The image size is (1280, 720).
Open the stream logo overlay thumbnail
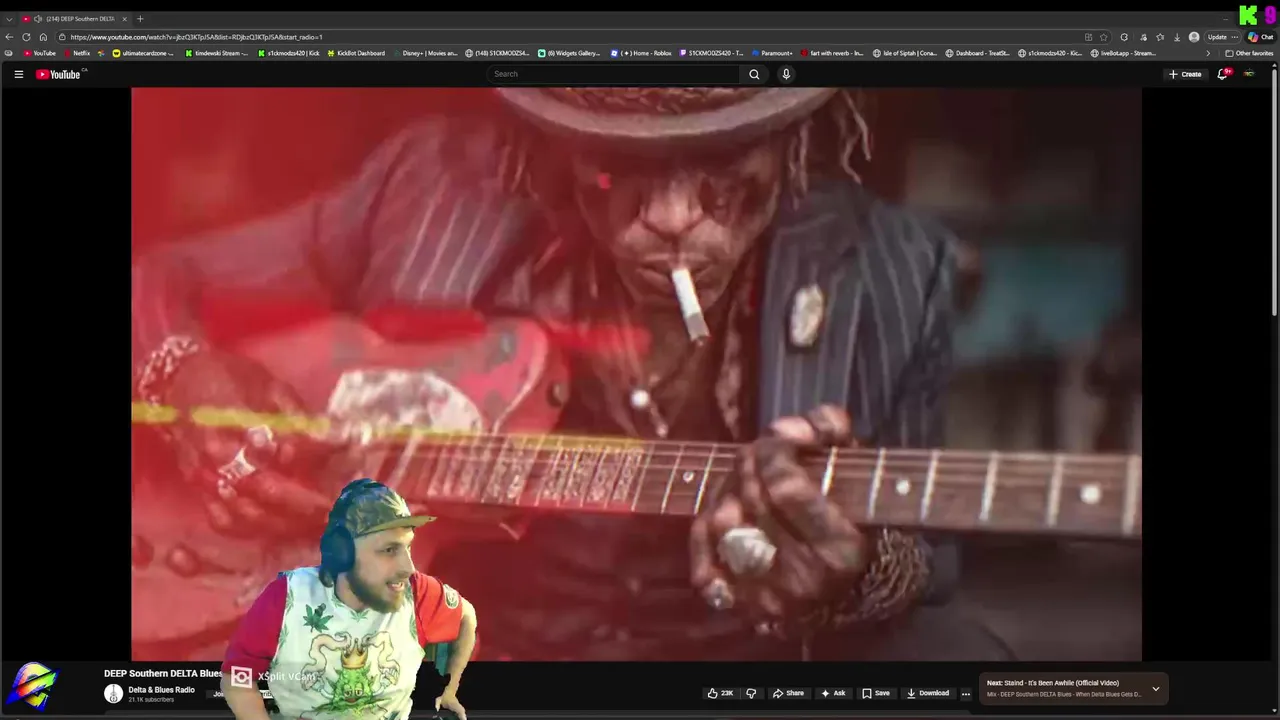tap(32, 686)
